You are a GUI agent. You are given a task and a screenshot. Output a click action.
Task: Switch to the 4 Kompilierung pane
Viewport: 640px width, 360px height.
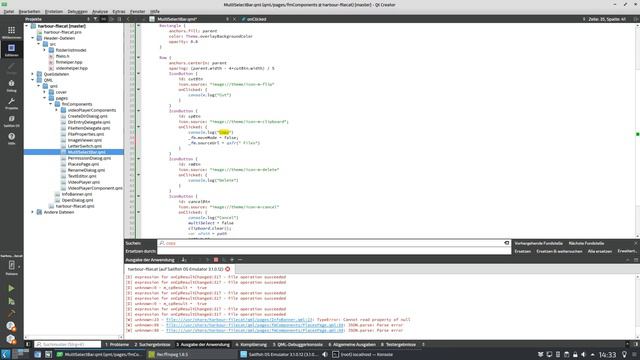click(x=251, y=344)
